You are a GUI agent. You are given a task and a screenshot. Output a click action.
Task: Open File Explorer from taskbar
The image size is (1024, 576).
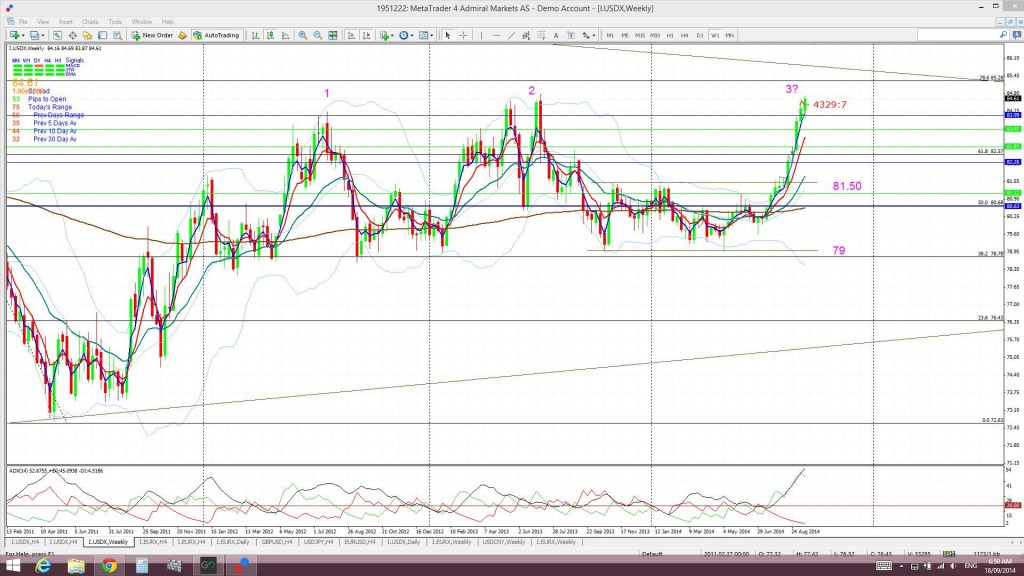pos(76,566)
